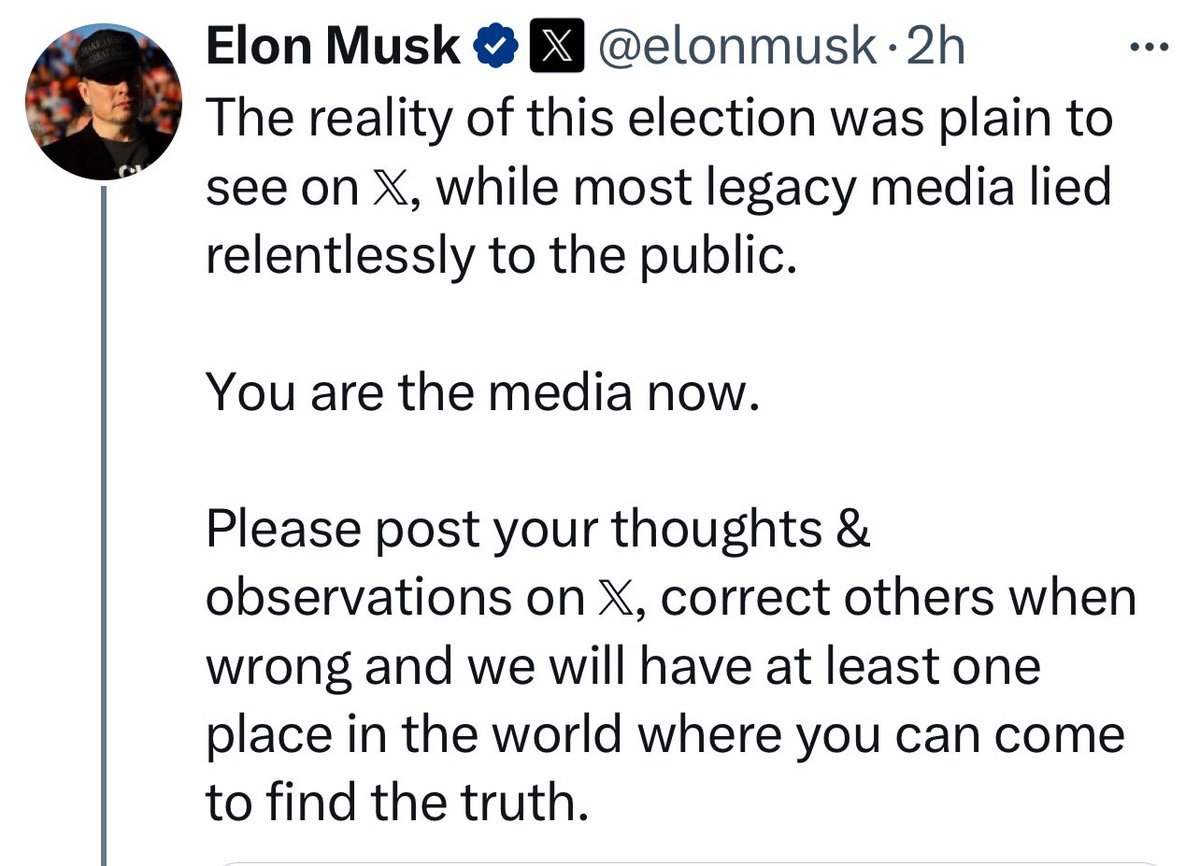Screen dimensions: 1200x866
Task: Click the phrase "correct others when"
Action: pos(900,599)
